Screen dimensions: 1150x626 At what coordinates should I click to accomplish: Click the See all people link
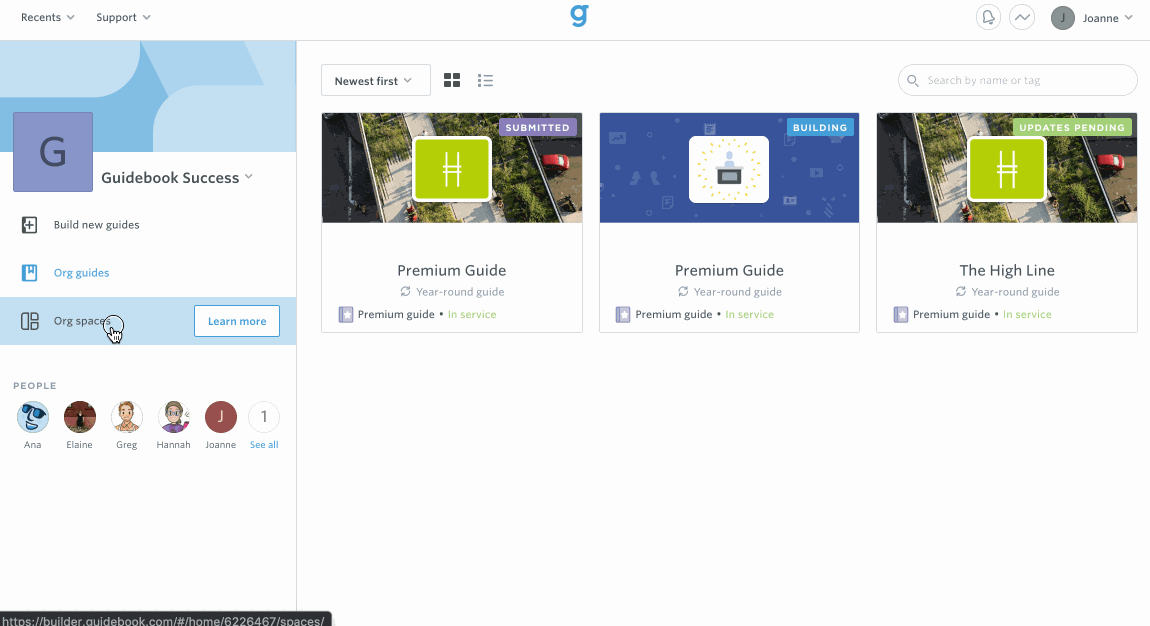[x=263, y=444]
